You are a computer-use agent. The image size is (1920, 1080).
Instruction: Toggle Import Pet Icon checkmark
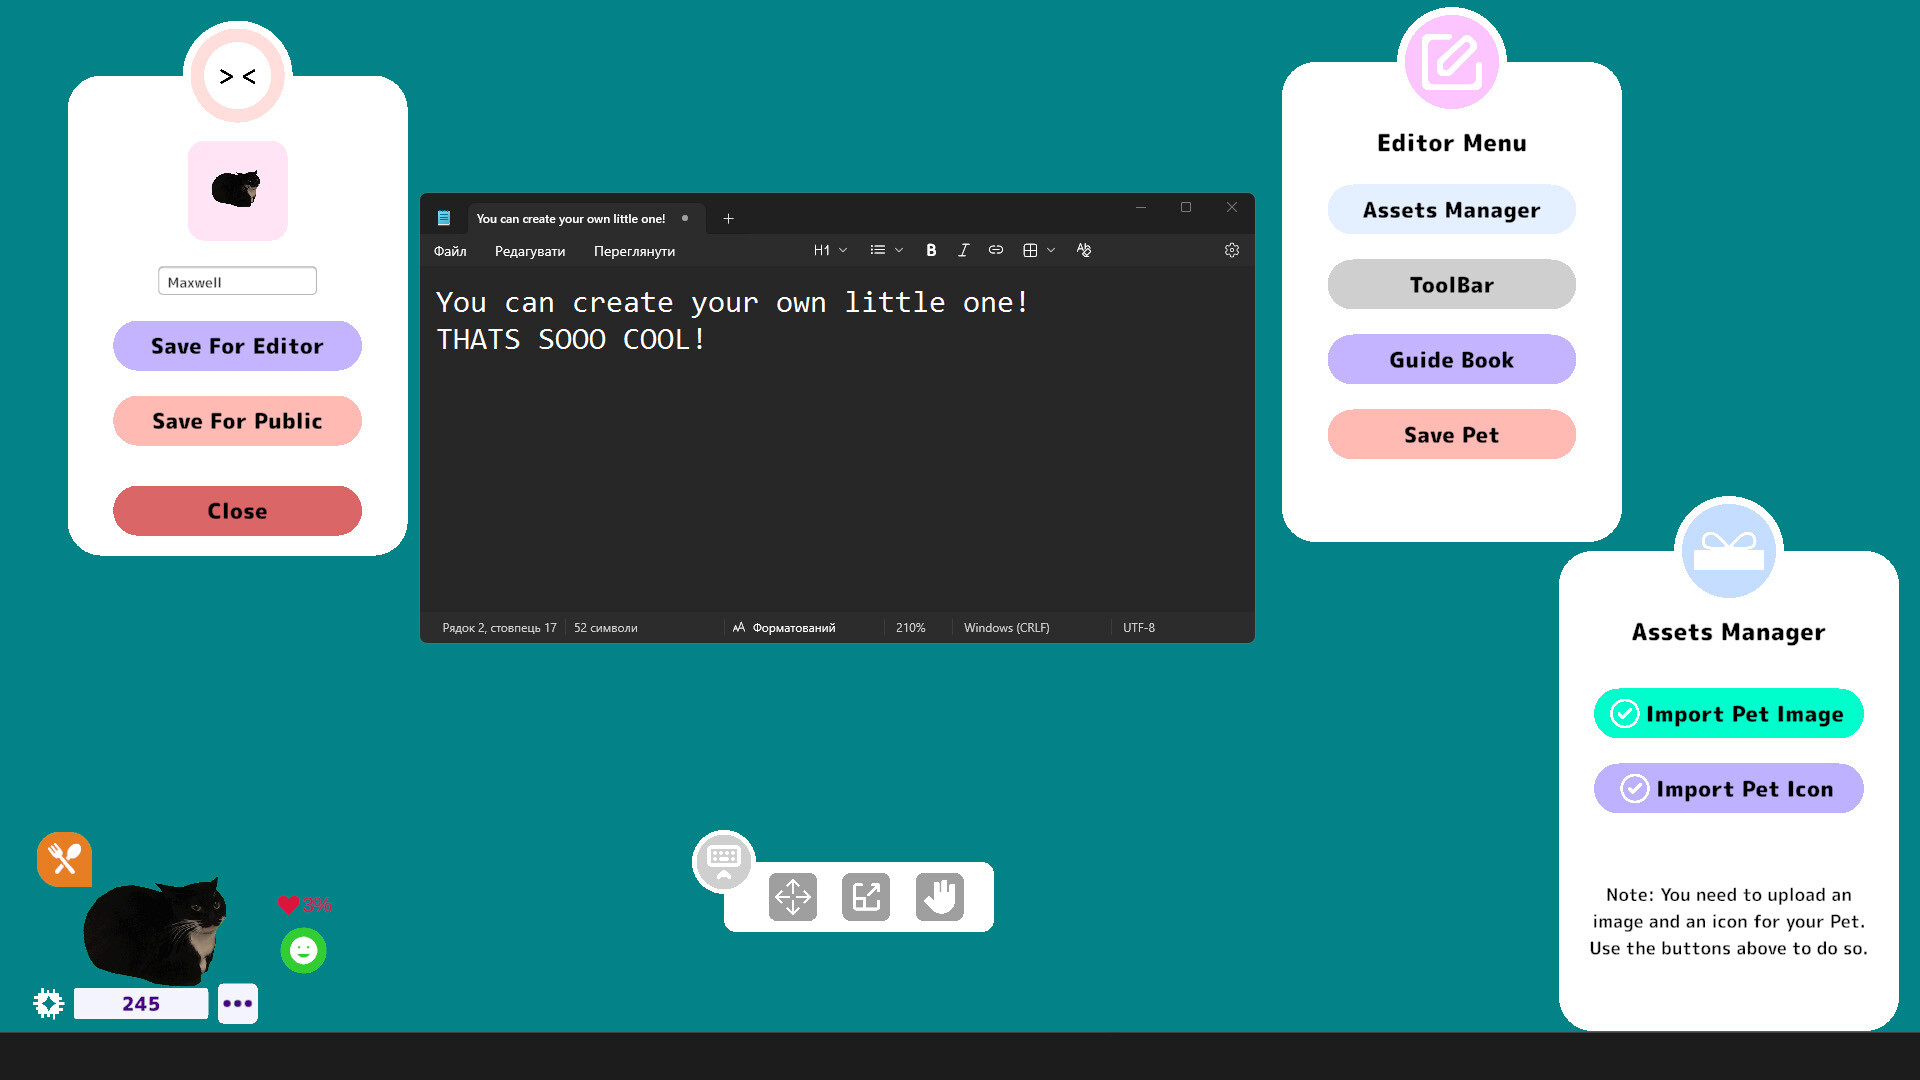pos(1635,789)
